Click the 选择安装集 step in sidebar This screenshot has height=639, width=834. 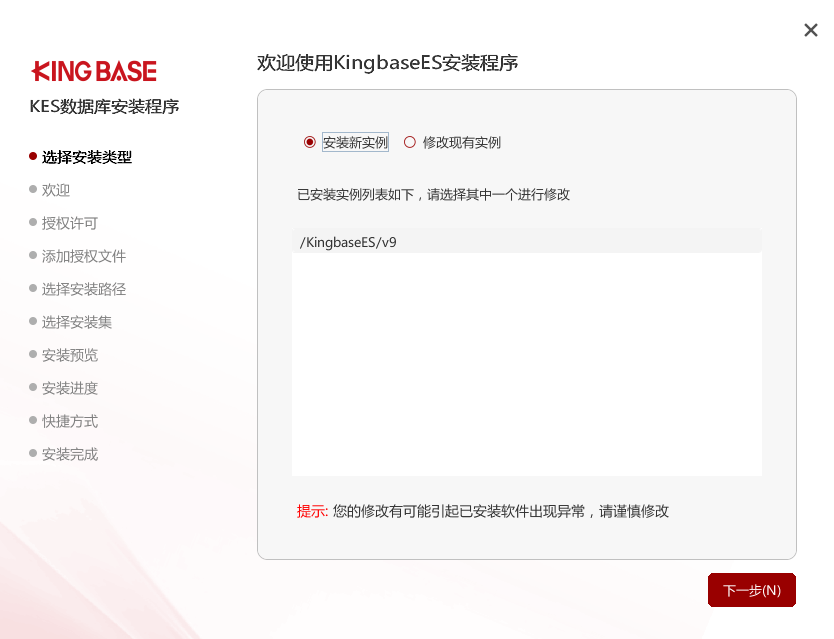click(x=77, y=322)
